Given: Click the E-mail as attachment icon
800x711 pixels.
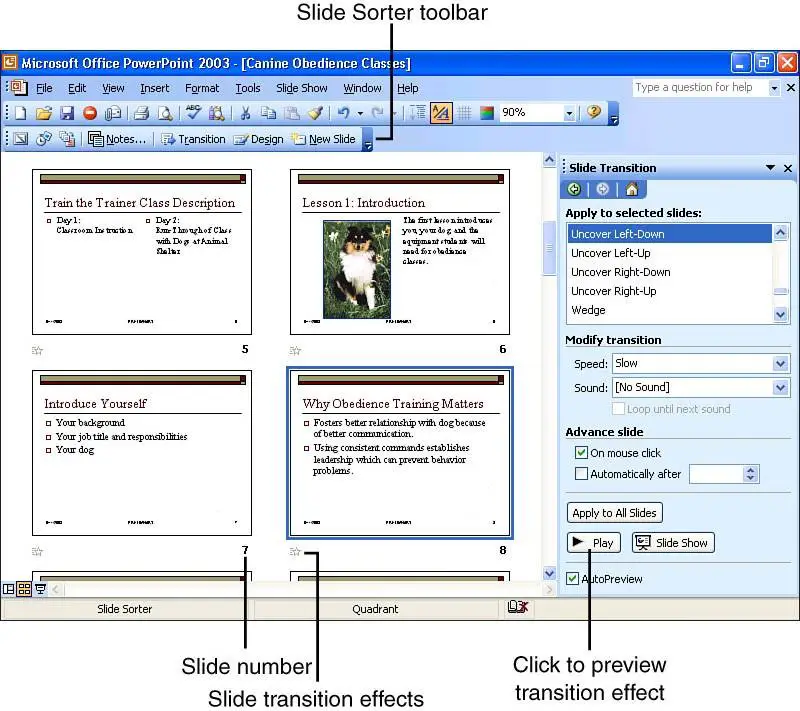Looking at the screenshot, I should point(113,113).
